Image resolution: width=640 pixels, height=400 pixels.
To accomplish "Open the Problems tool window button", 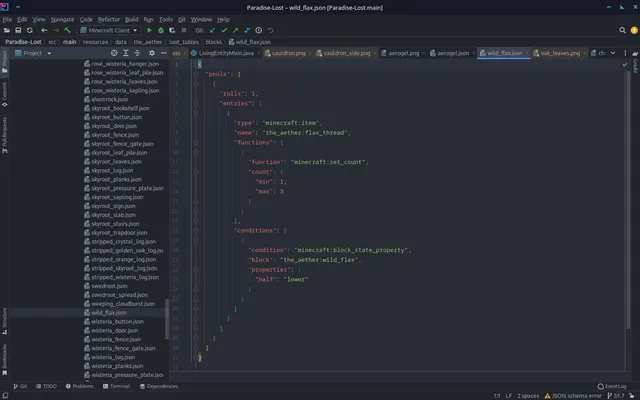I will (x=80, y=386).
